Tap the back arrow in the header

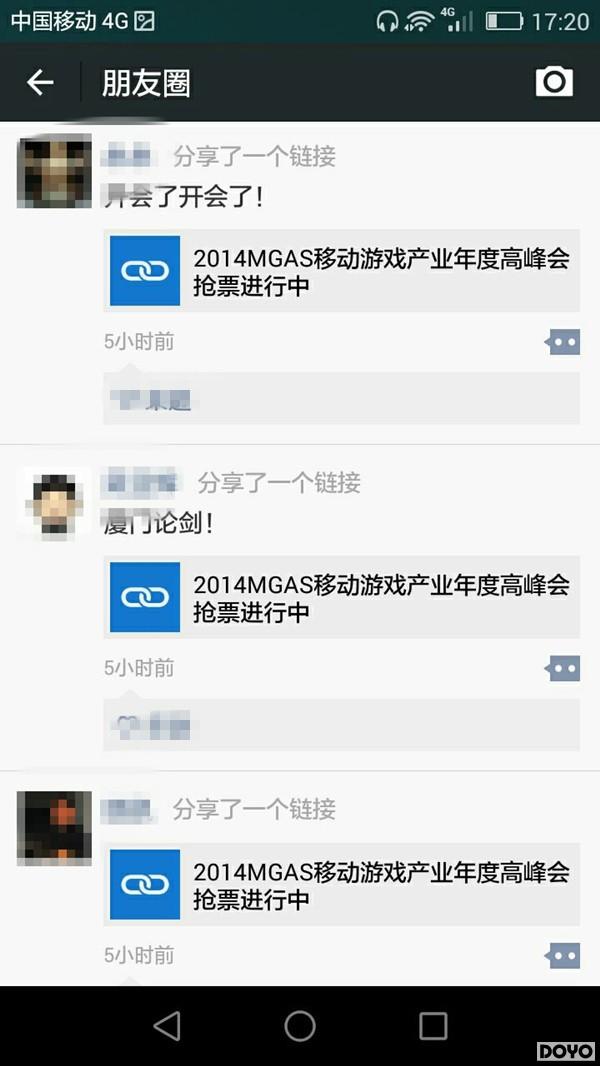(40, 83)
